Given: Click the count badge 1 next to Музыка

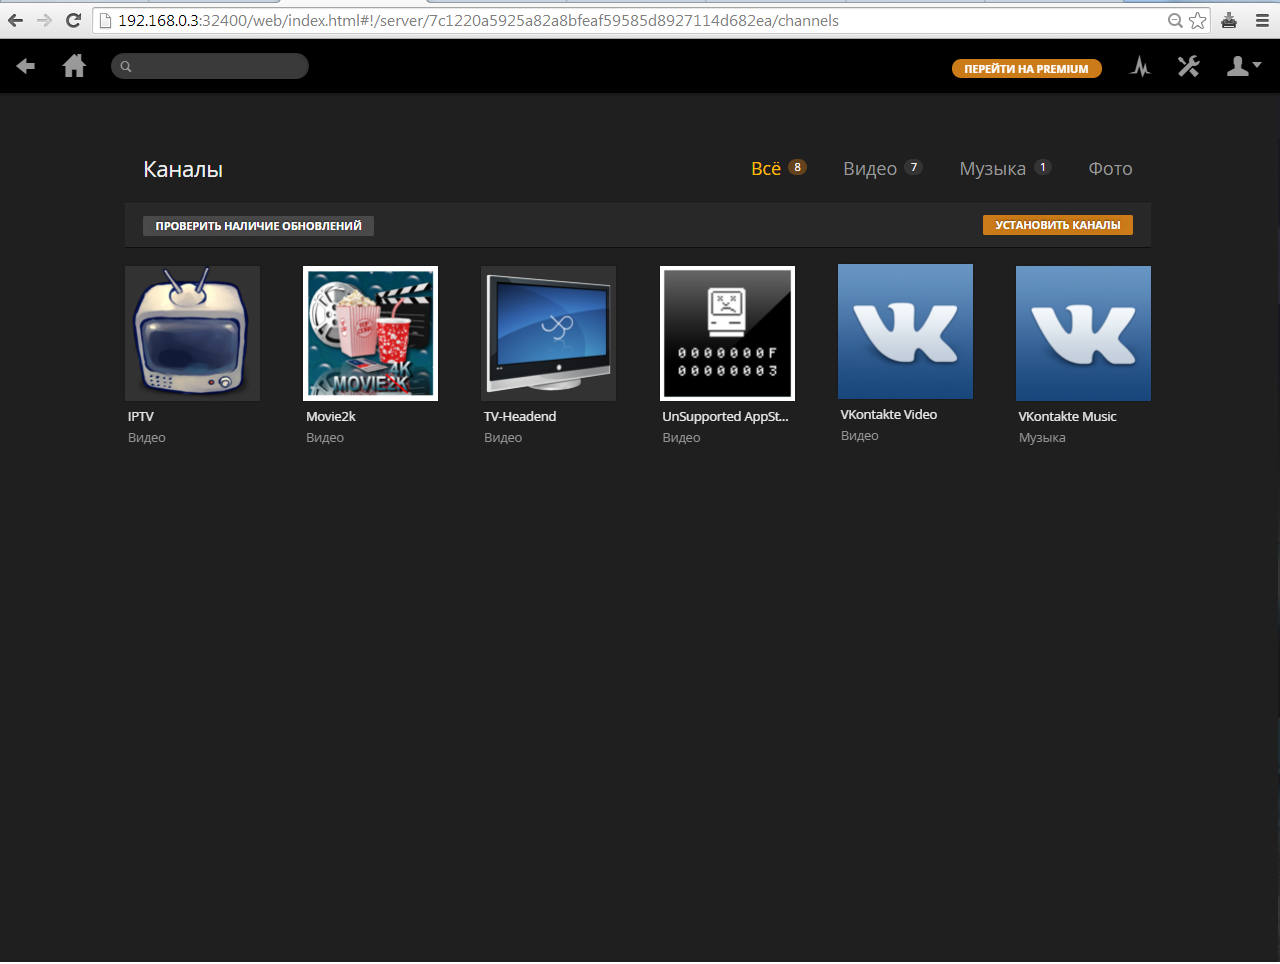Looking at the screenshot, I should pyautogui.click(x=1043, y=167).
